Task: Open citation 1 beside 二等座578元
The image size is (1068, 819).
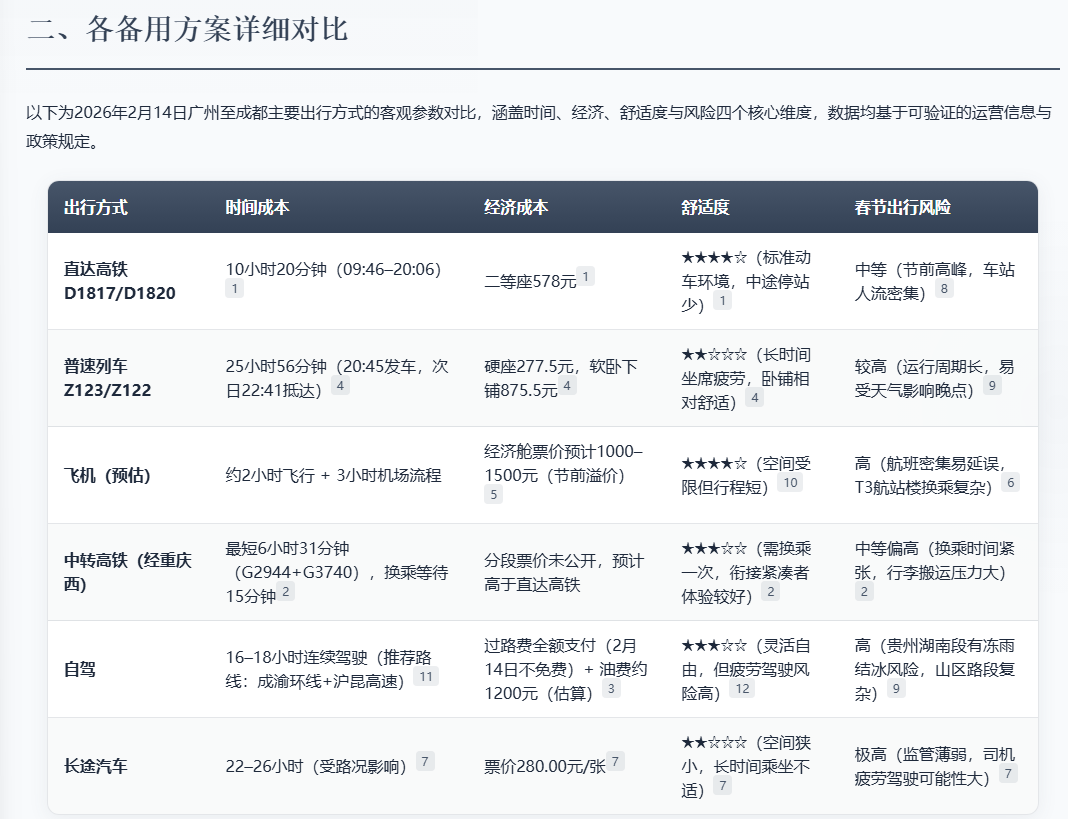Action: click(586, 277)
